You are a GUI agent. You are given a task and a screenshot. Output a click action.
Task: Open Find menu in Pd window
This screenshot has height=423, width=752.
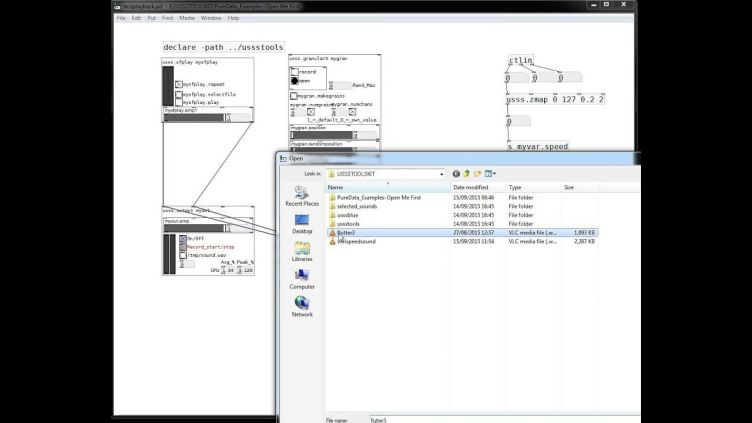167,18
